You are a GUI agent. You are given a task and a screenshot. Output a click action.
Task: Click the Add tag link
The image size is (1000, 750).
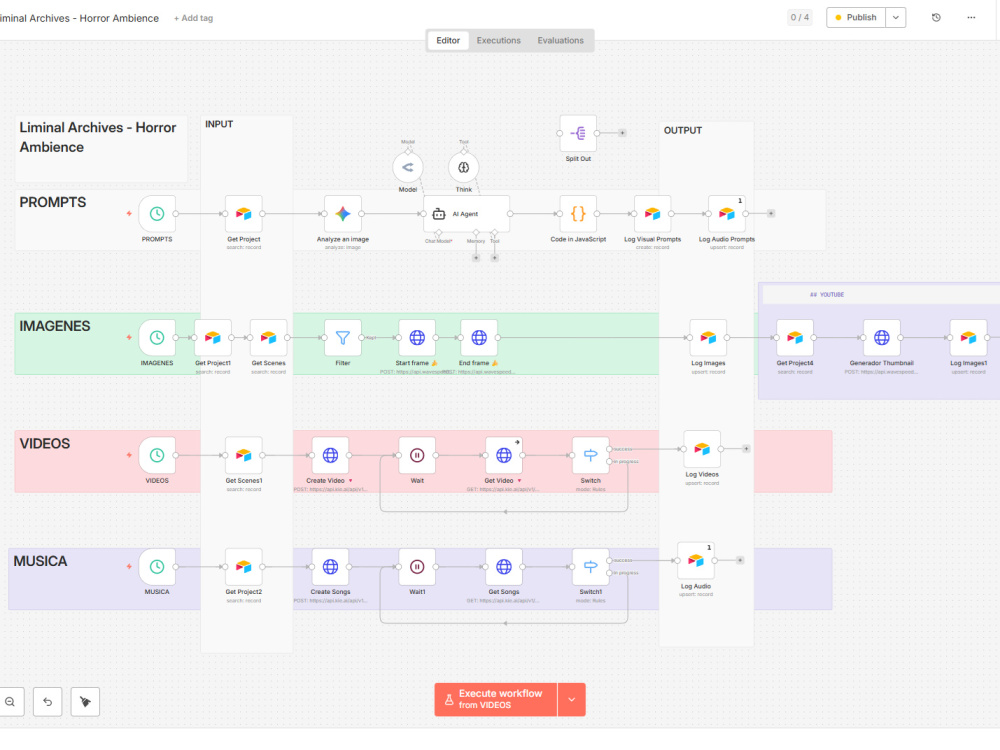coord(193,18)
